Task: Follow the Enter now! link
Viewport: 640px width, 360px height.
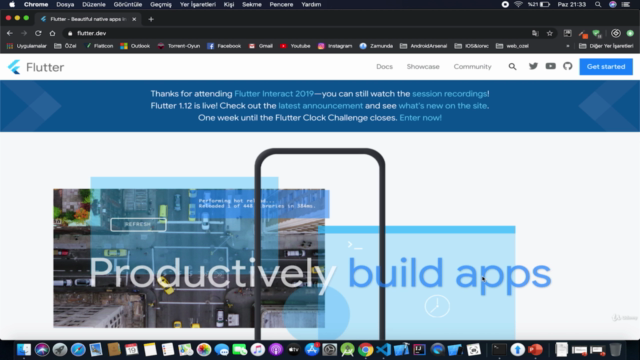Action: (x=420, y=118)
